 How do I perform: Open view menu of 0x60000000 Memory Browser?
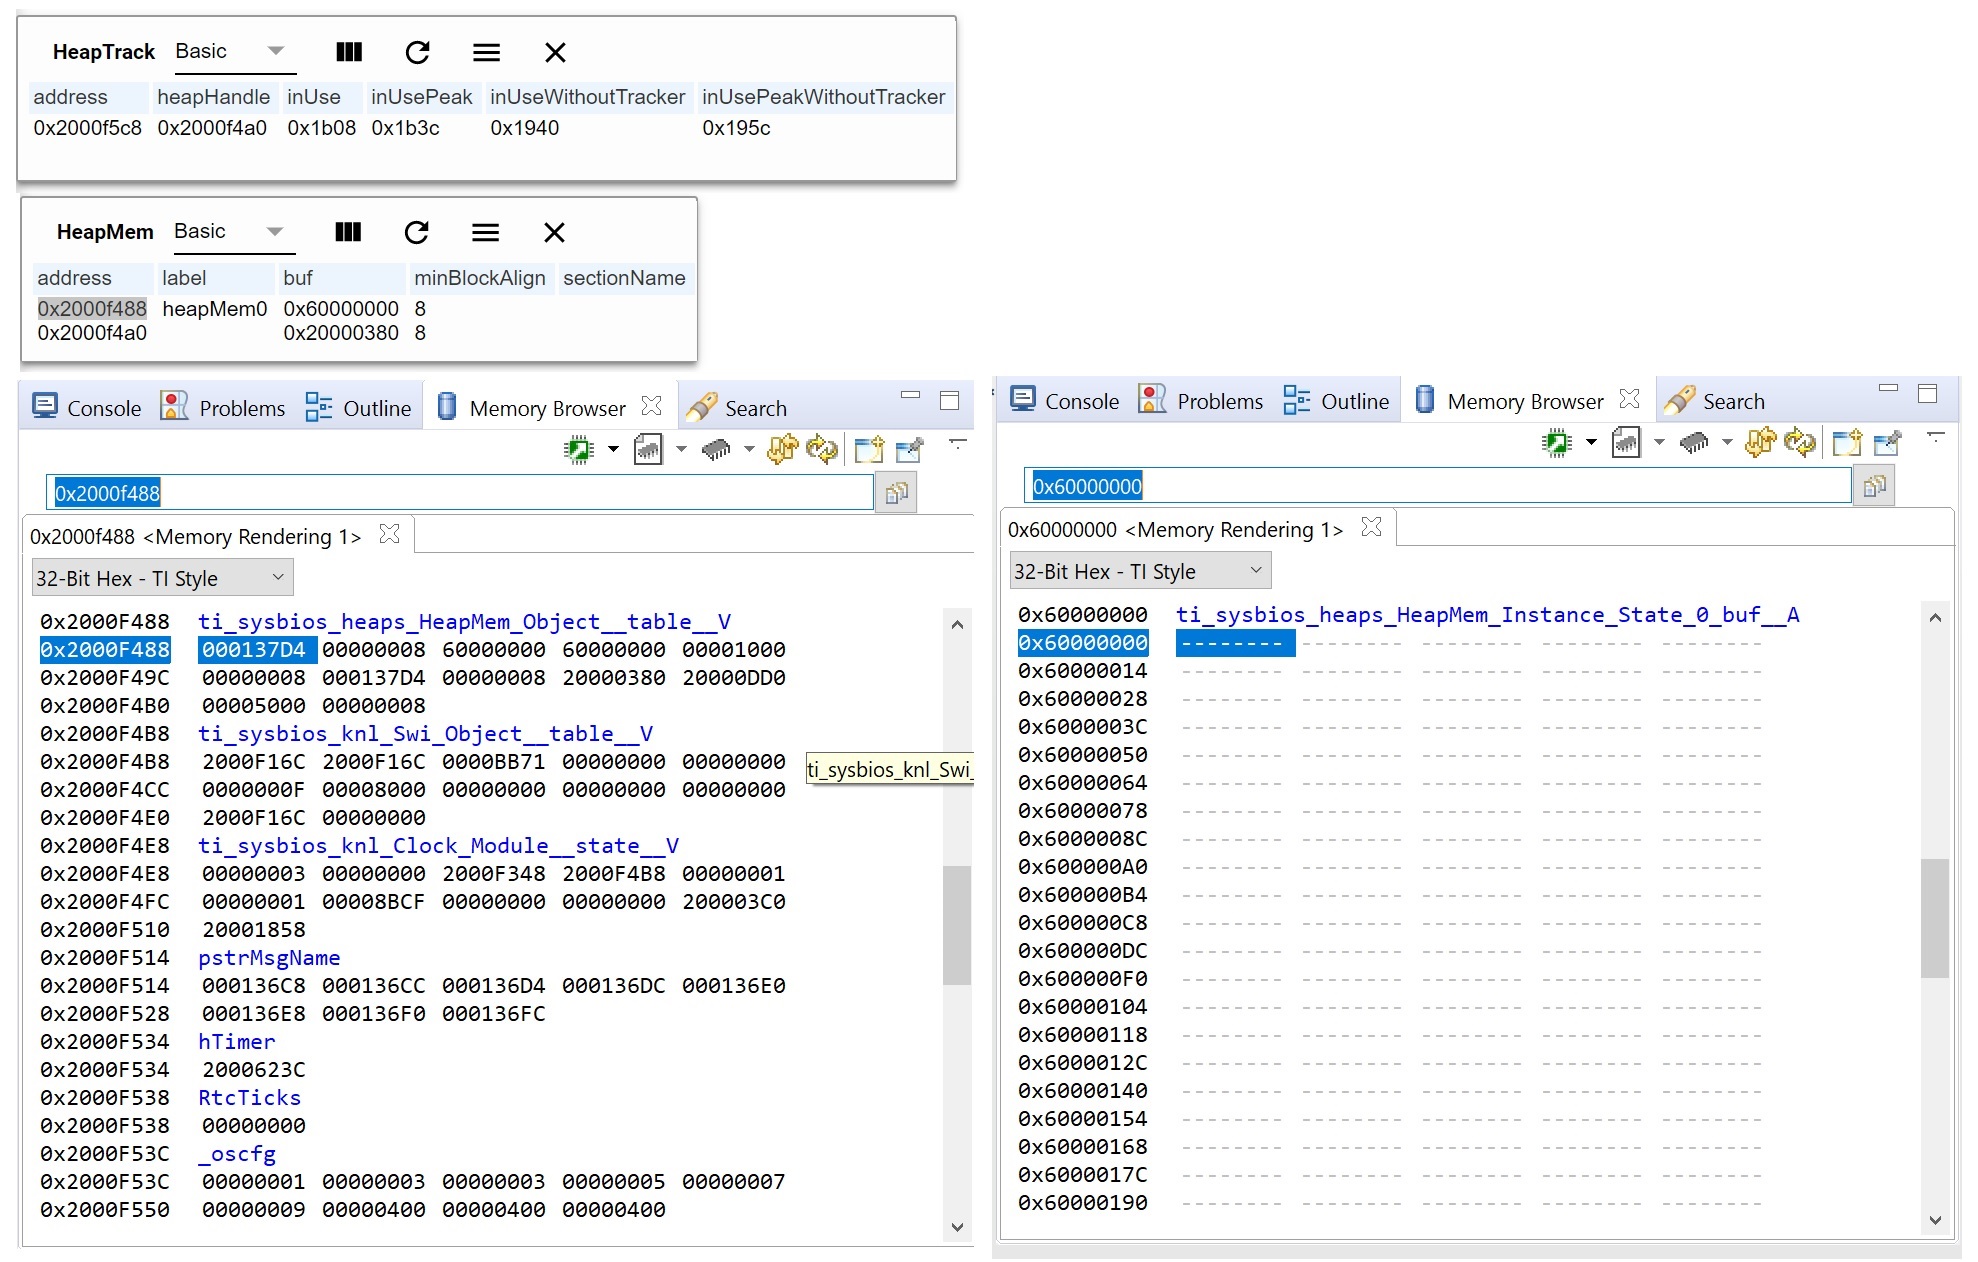click(1935, 437)
